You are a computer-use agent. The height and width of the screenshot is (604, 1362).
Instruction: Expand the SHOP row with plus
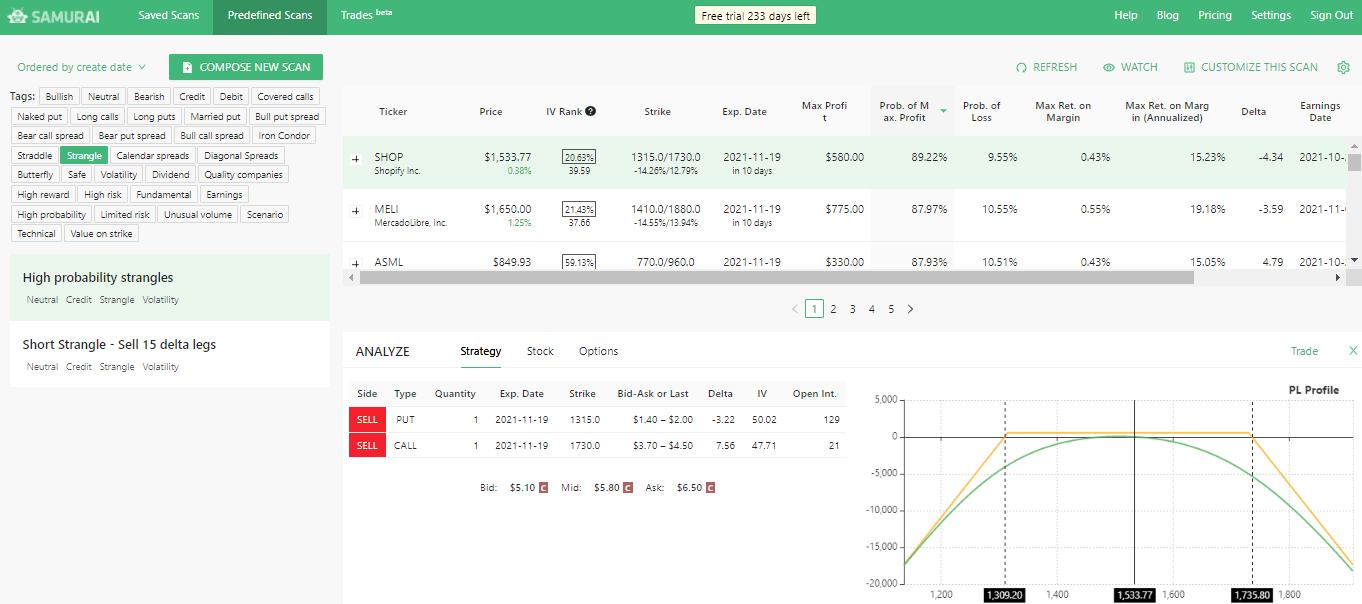pos(355,158)
